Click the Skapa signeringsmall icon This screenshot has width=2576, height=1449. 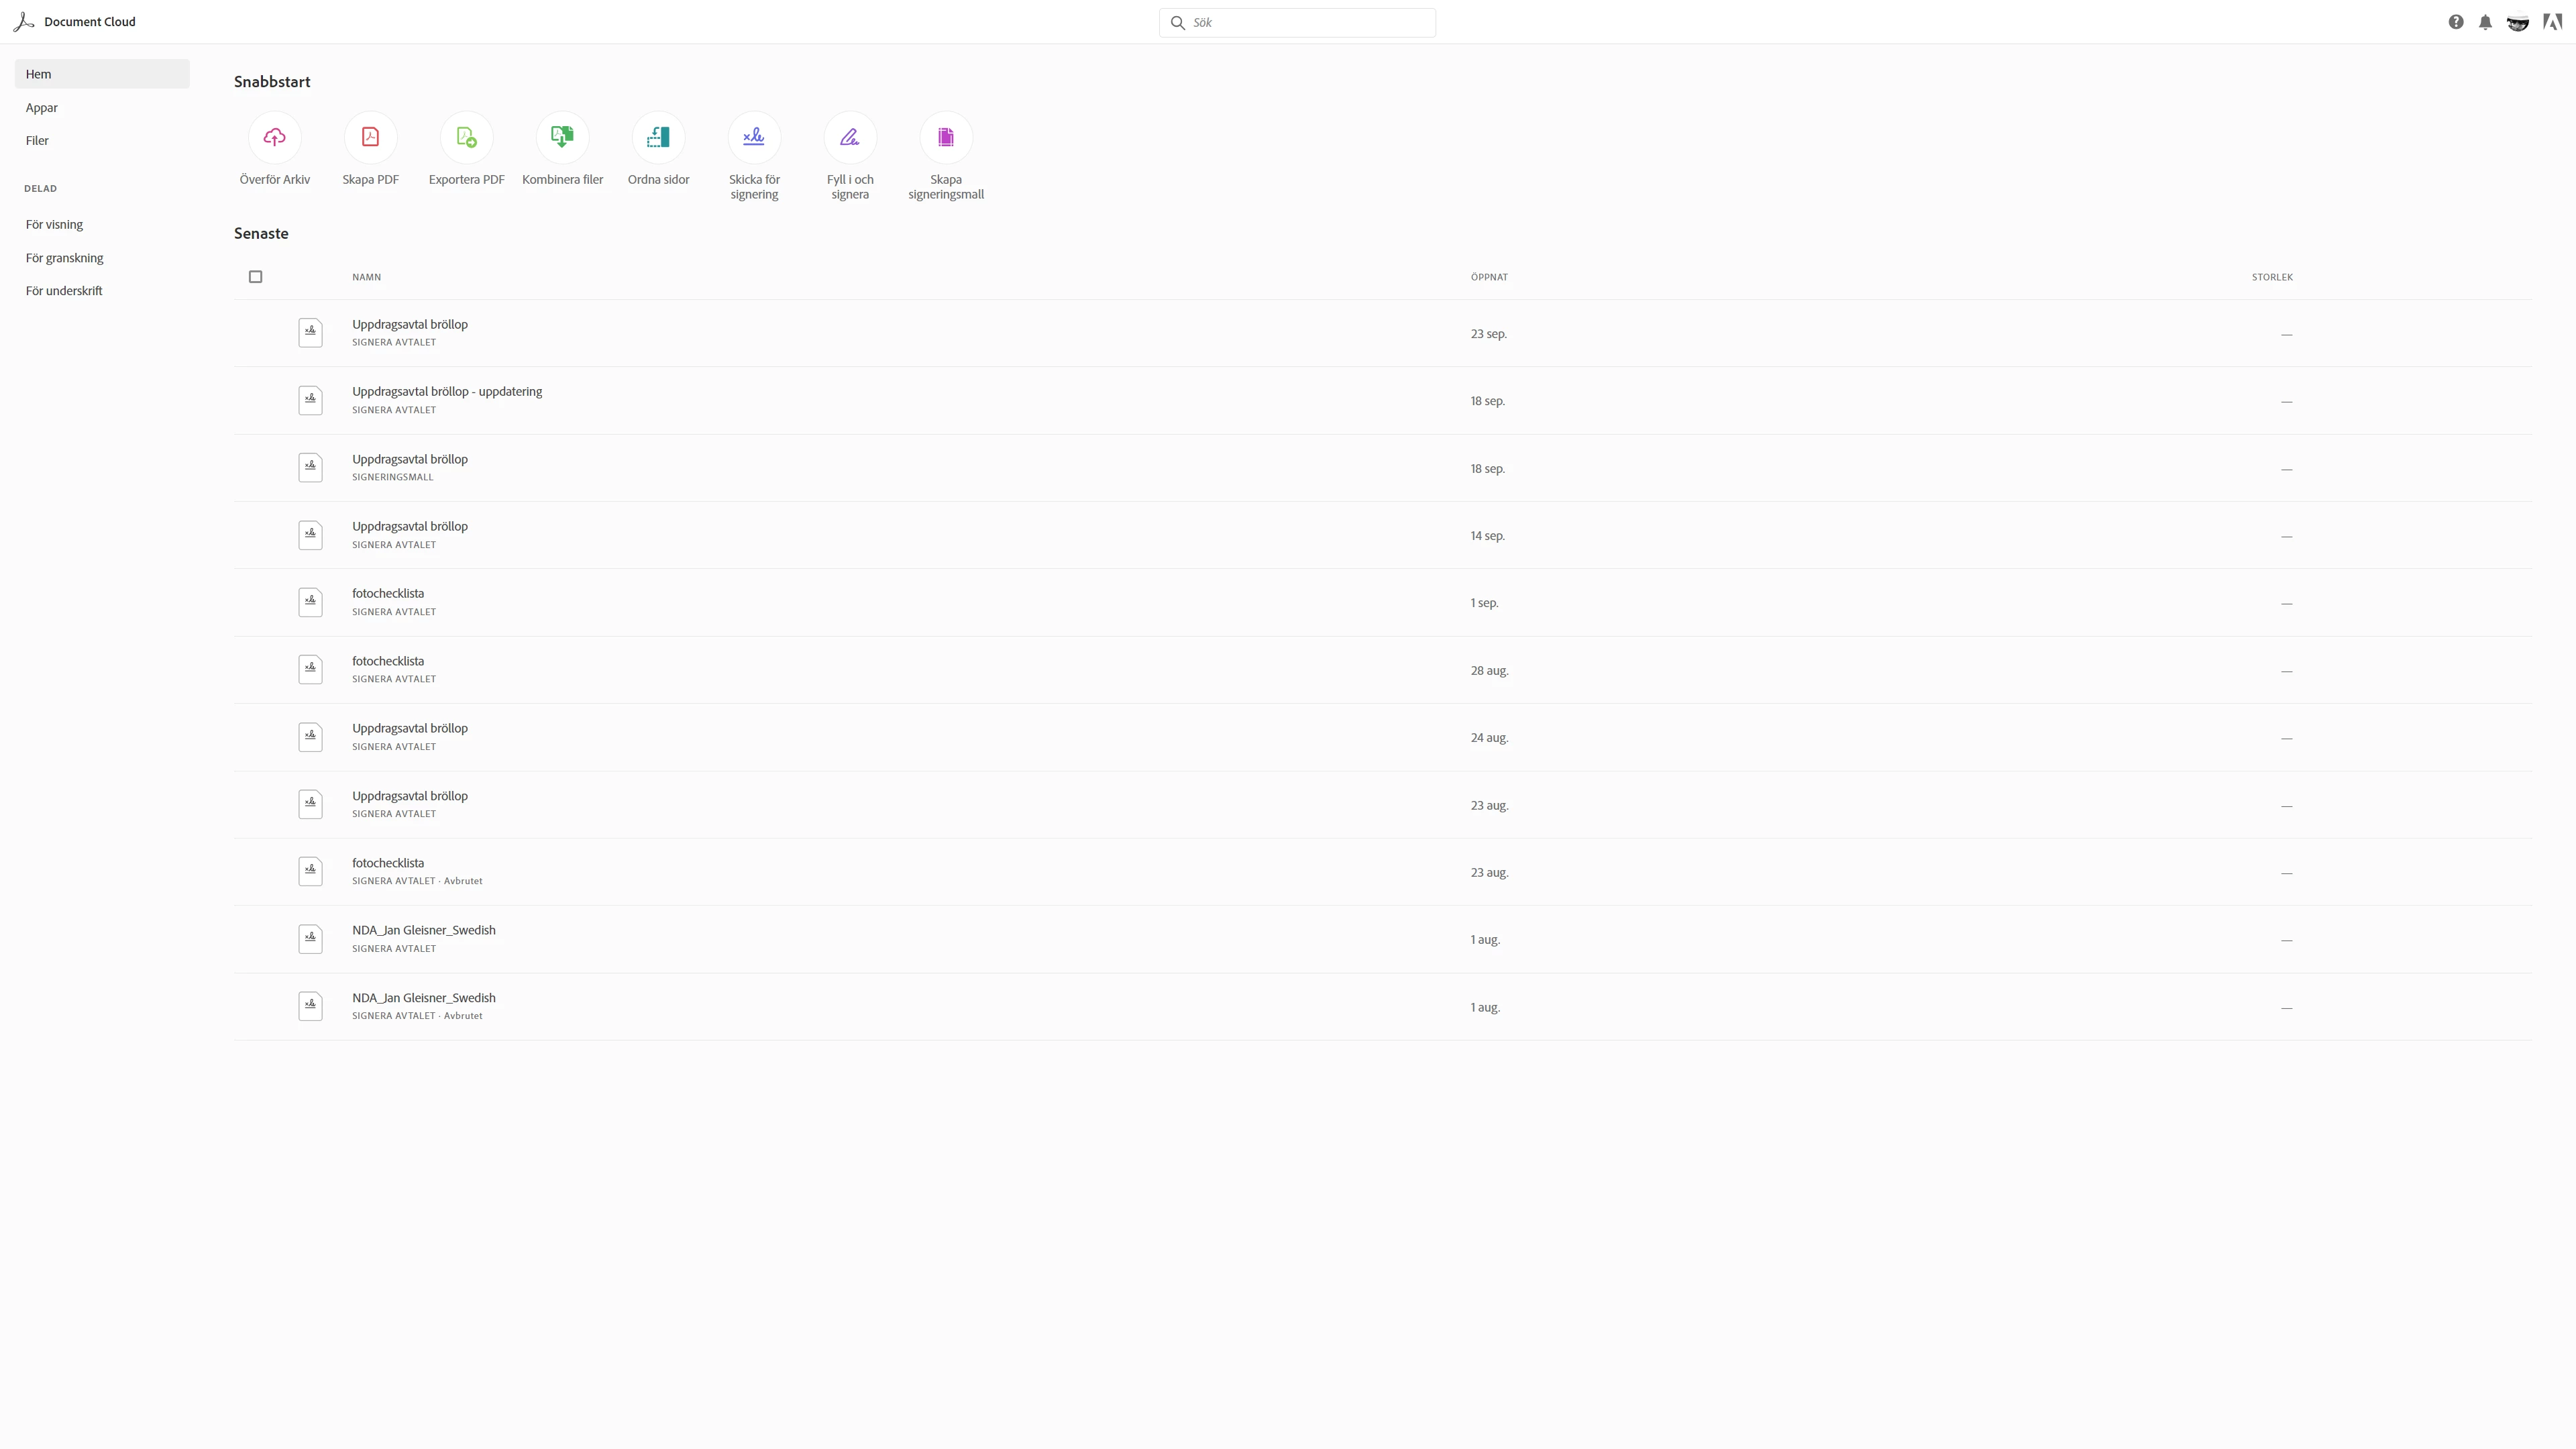945,138
